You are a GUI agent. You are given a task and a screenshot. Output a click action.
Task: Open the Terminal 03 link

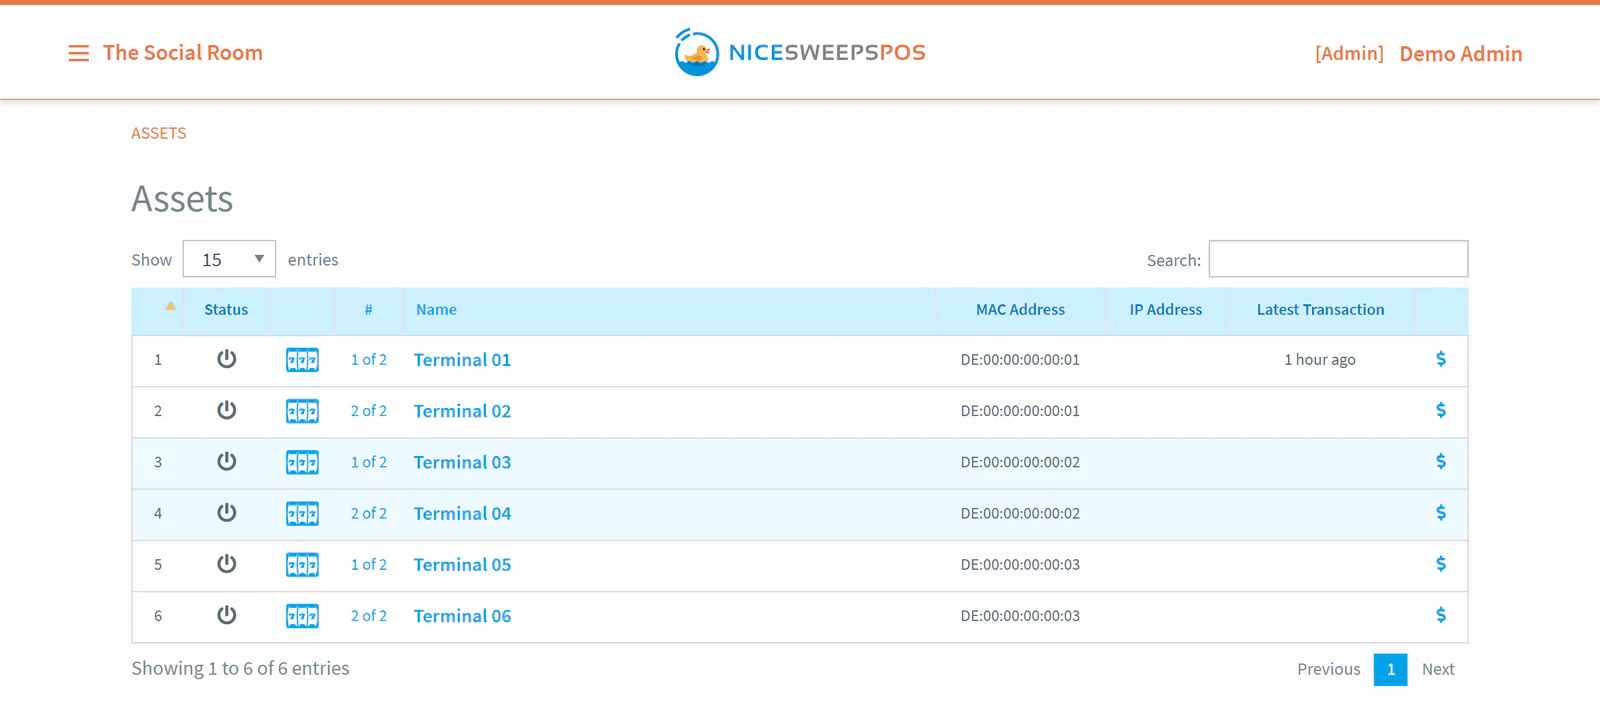click(x=462, y=462)
